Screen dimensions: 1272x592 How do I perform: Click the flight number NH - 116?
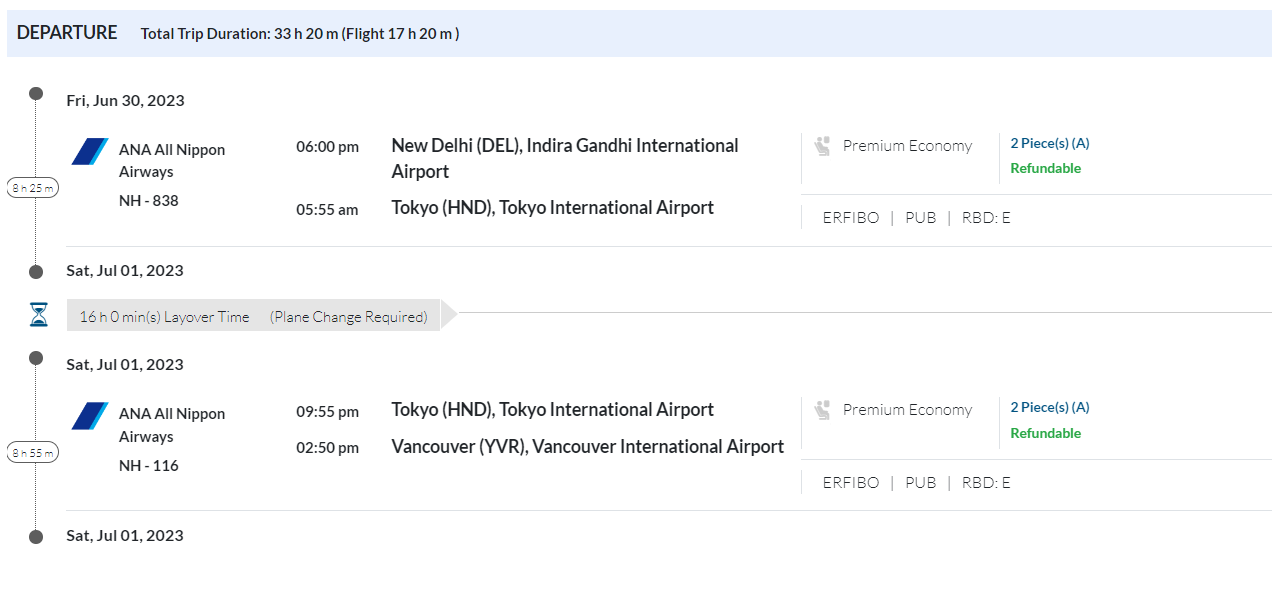148,465
